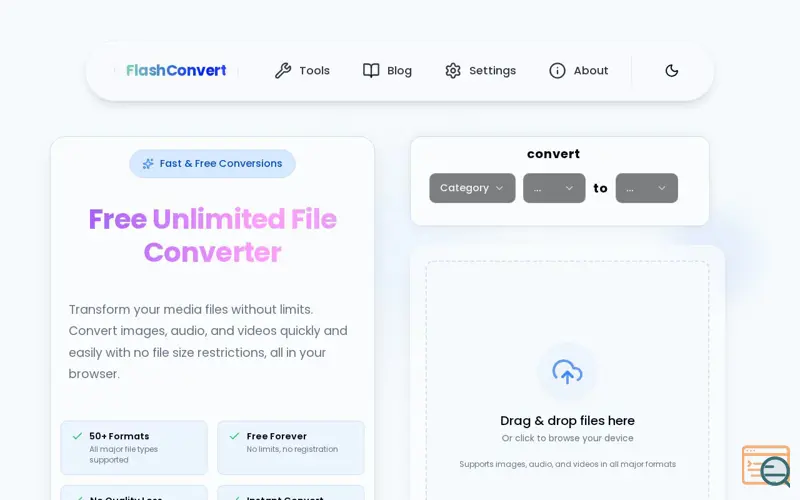This screenshot has width=800, height=500.
Task: Toggle dark mode with moon icon
Action: point(672,70)
